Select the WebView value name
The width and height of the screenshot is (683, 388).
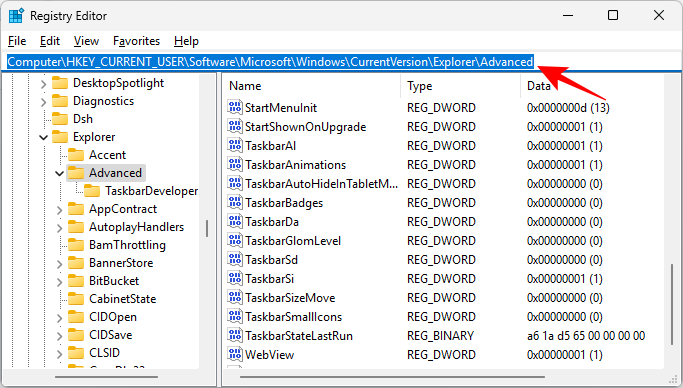(x=270, y=354)
